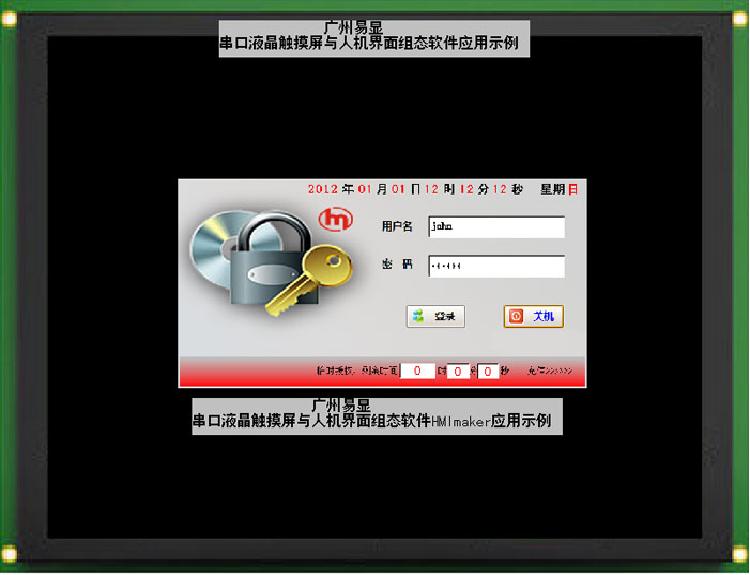Viewport: 750px width, 575px height.
Task: Click the top gray title banner
Action: coord(374,38)
